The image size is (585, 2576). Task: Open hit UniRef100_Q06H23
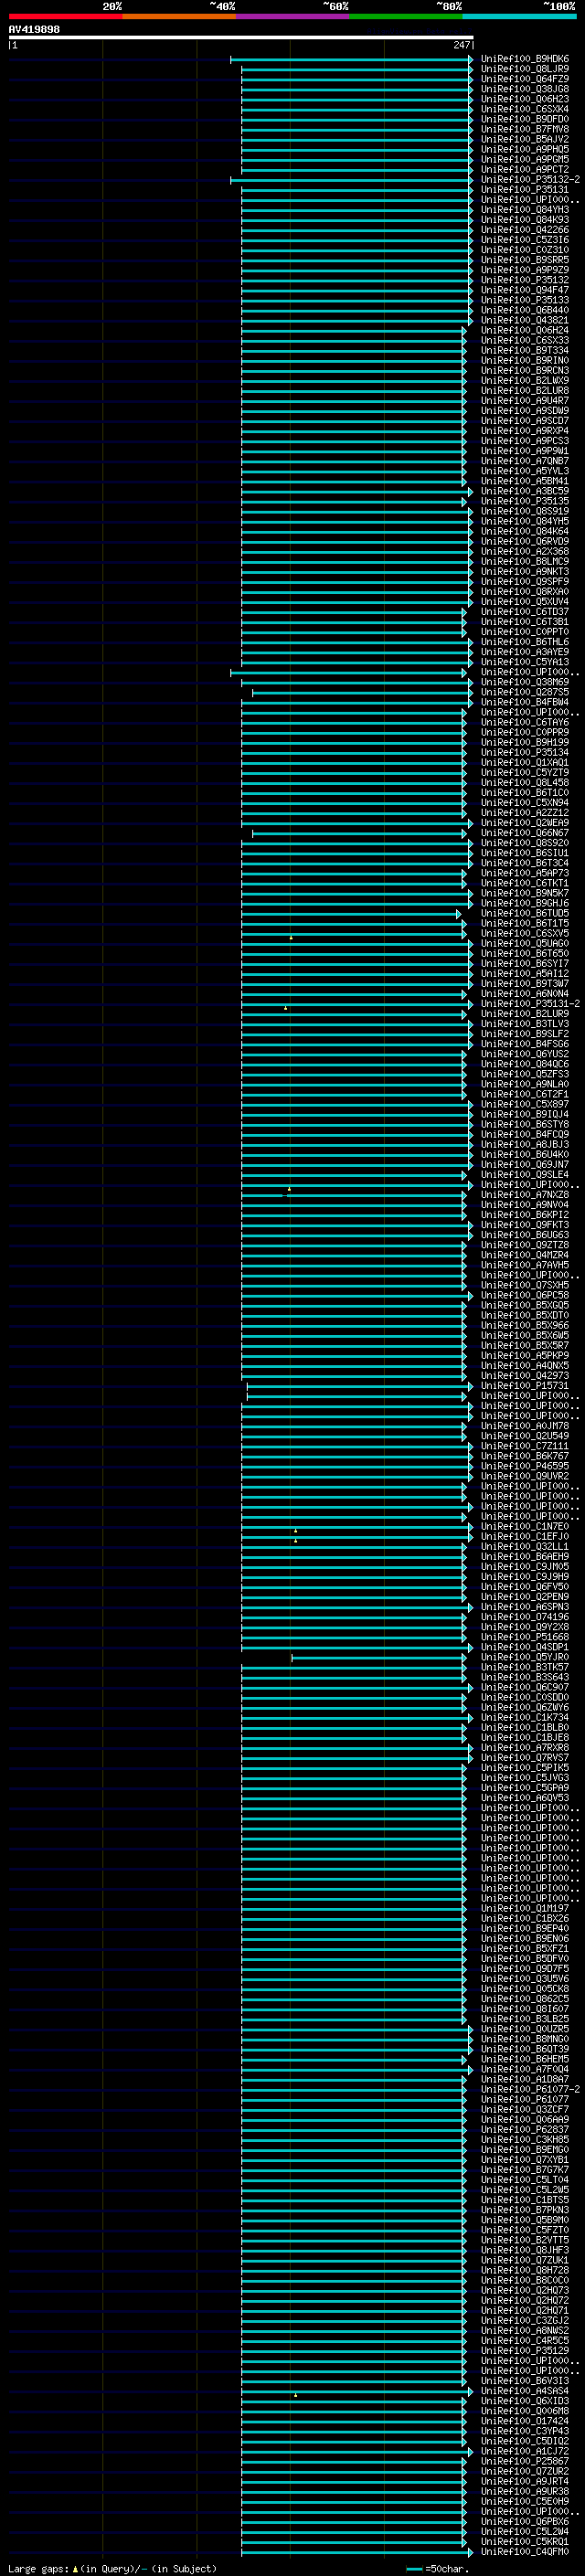524,99
